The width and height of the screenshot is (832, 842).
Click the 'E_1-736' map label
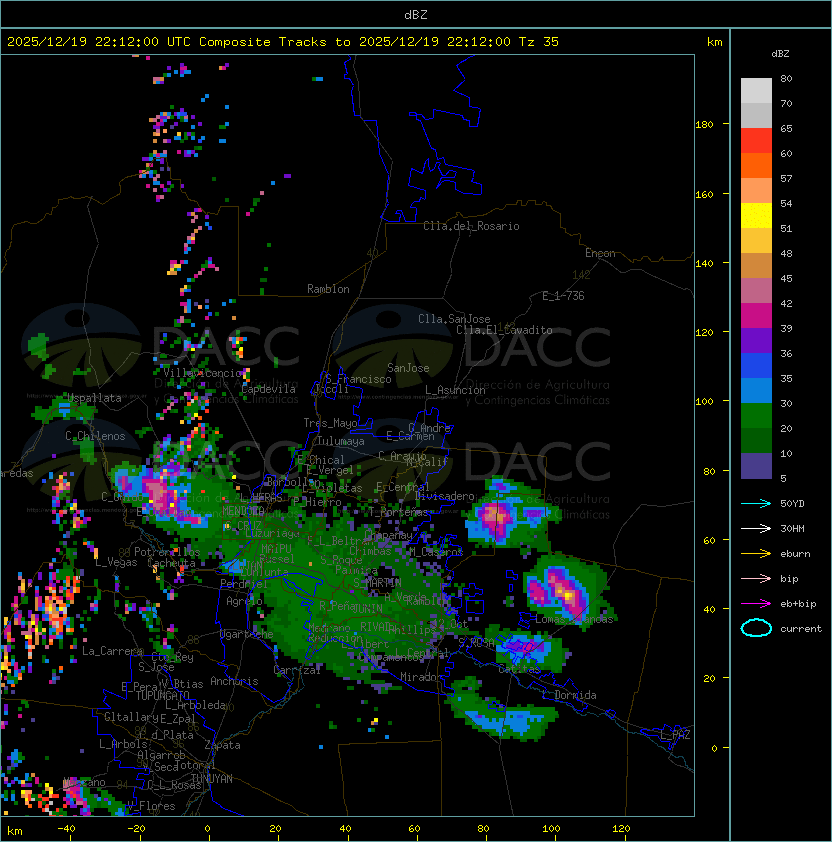(563, 296)
